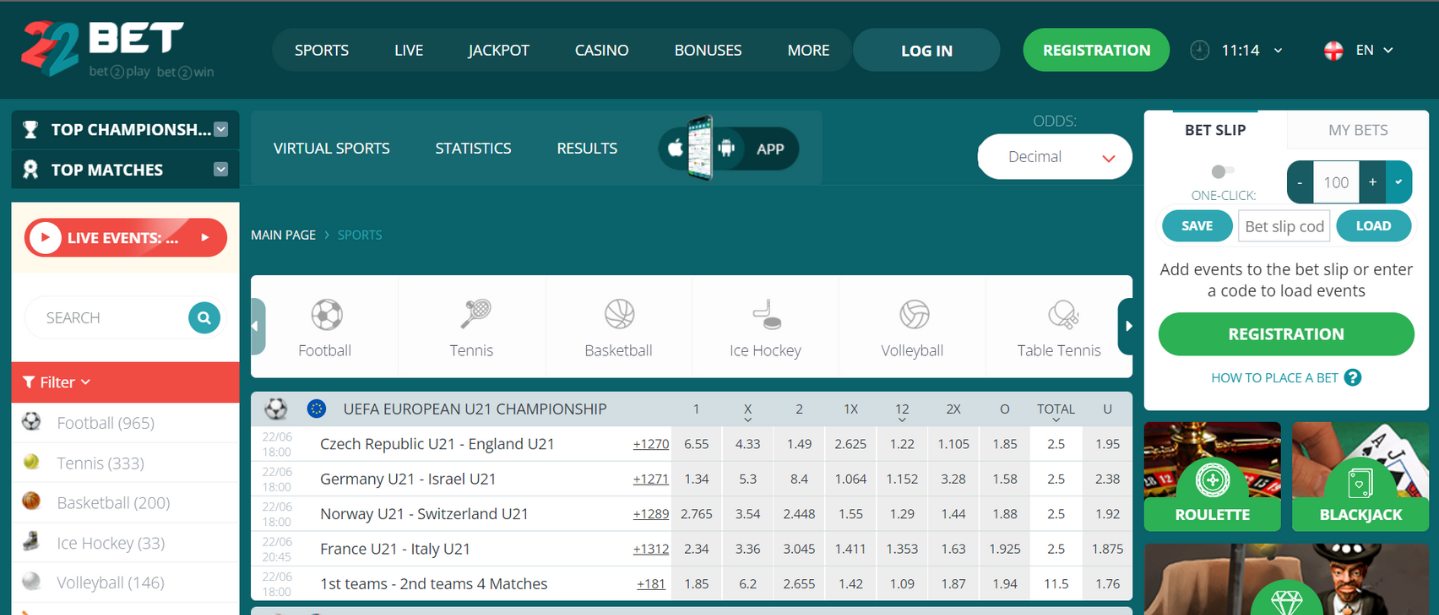This screenshot has width=1439, height=615.
Task: Open the time zone dropdown next to 11:14
Action: coord(1278,50)
